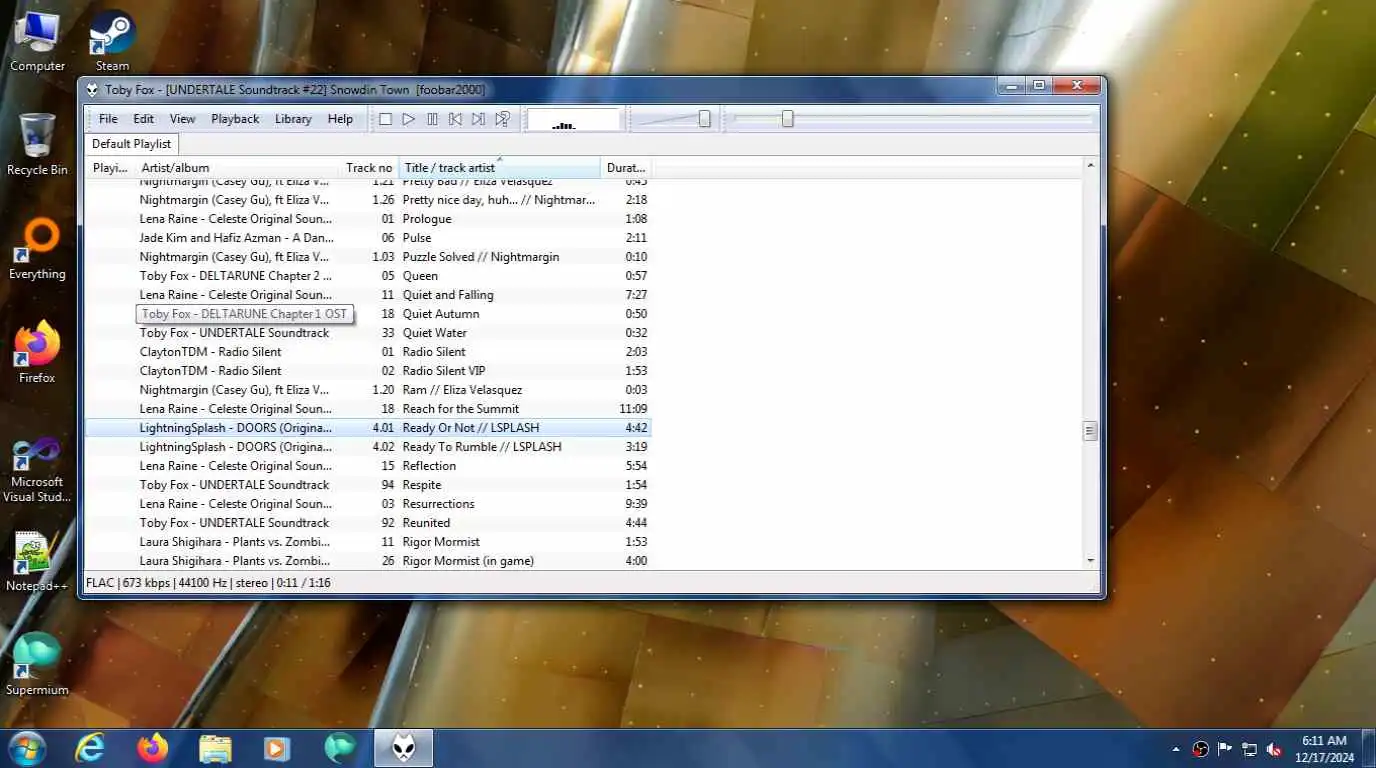Select the track Reflection
This screenshot has width=1376, height=768.
click(368, 466)
